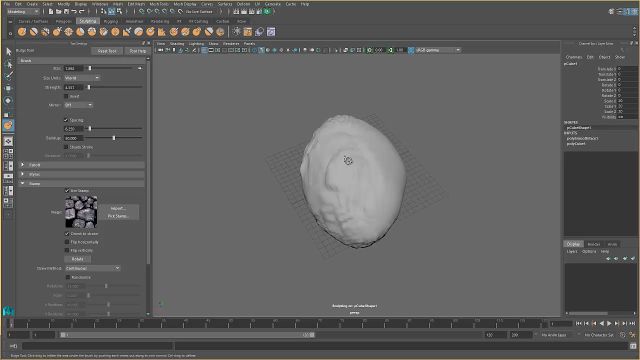This screenshot has height=360, width=640.
Task: Enable Flip vertically checkbox
Action: [67, 250]
